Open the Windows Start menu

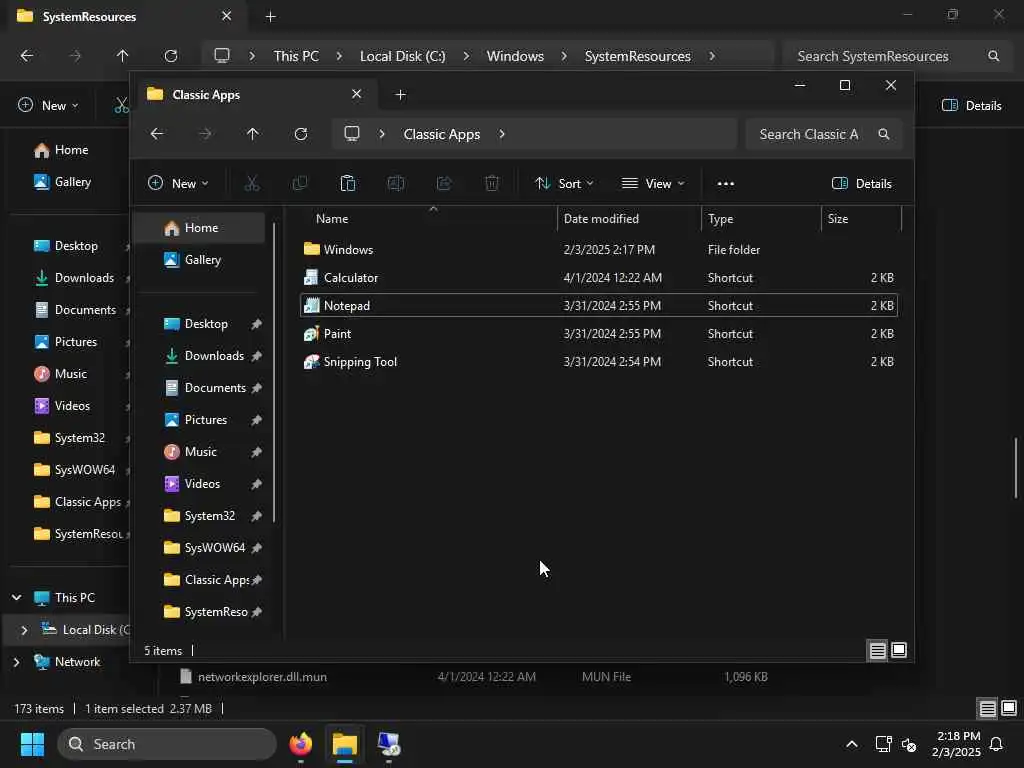(32, 744)
